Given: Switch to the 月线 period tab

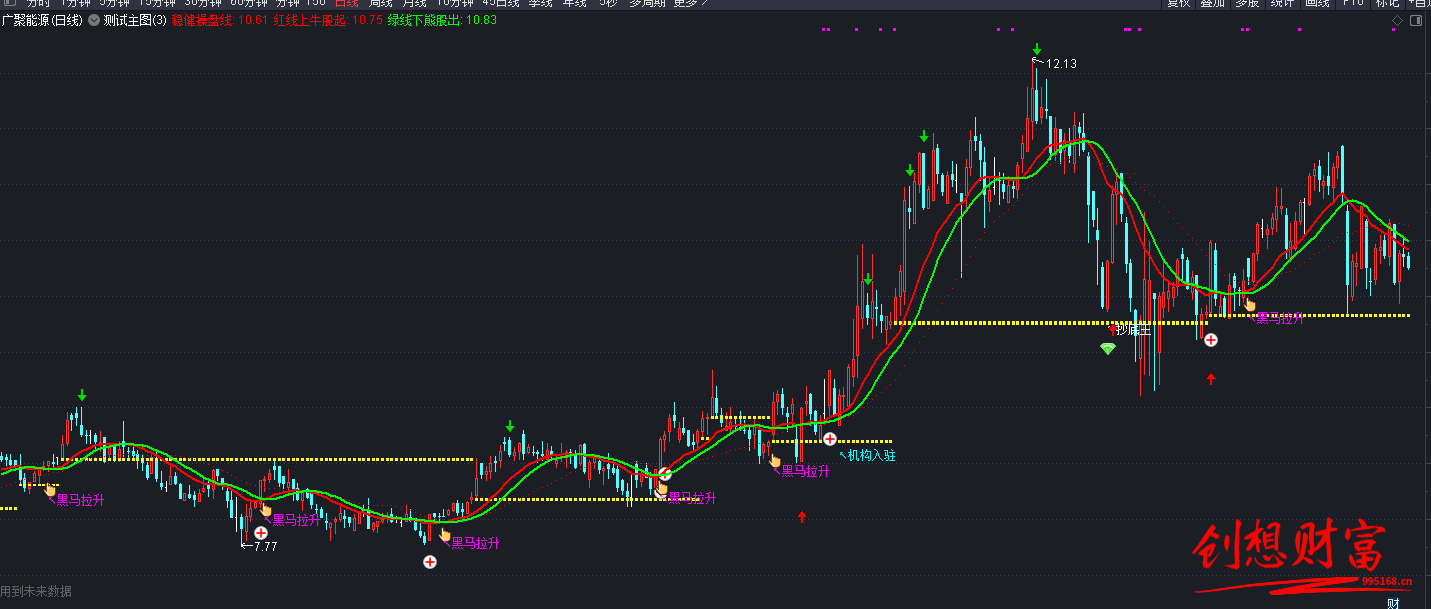Looking at the screenshot, I should pos(414,4).
